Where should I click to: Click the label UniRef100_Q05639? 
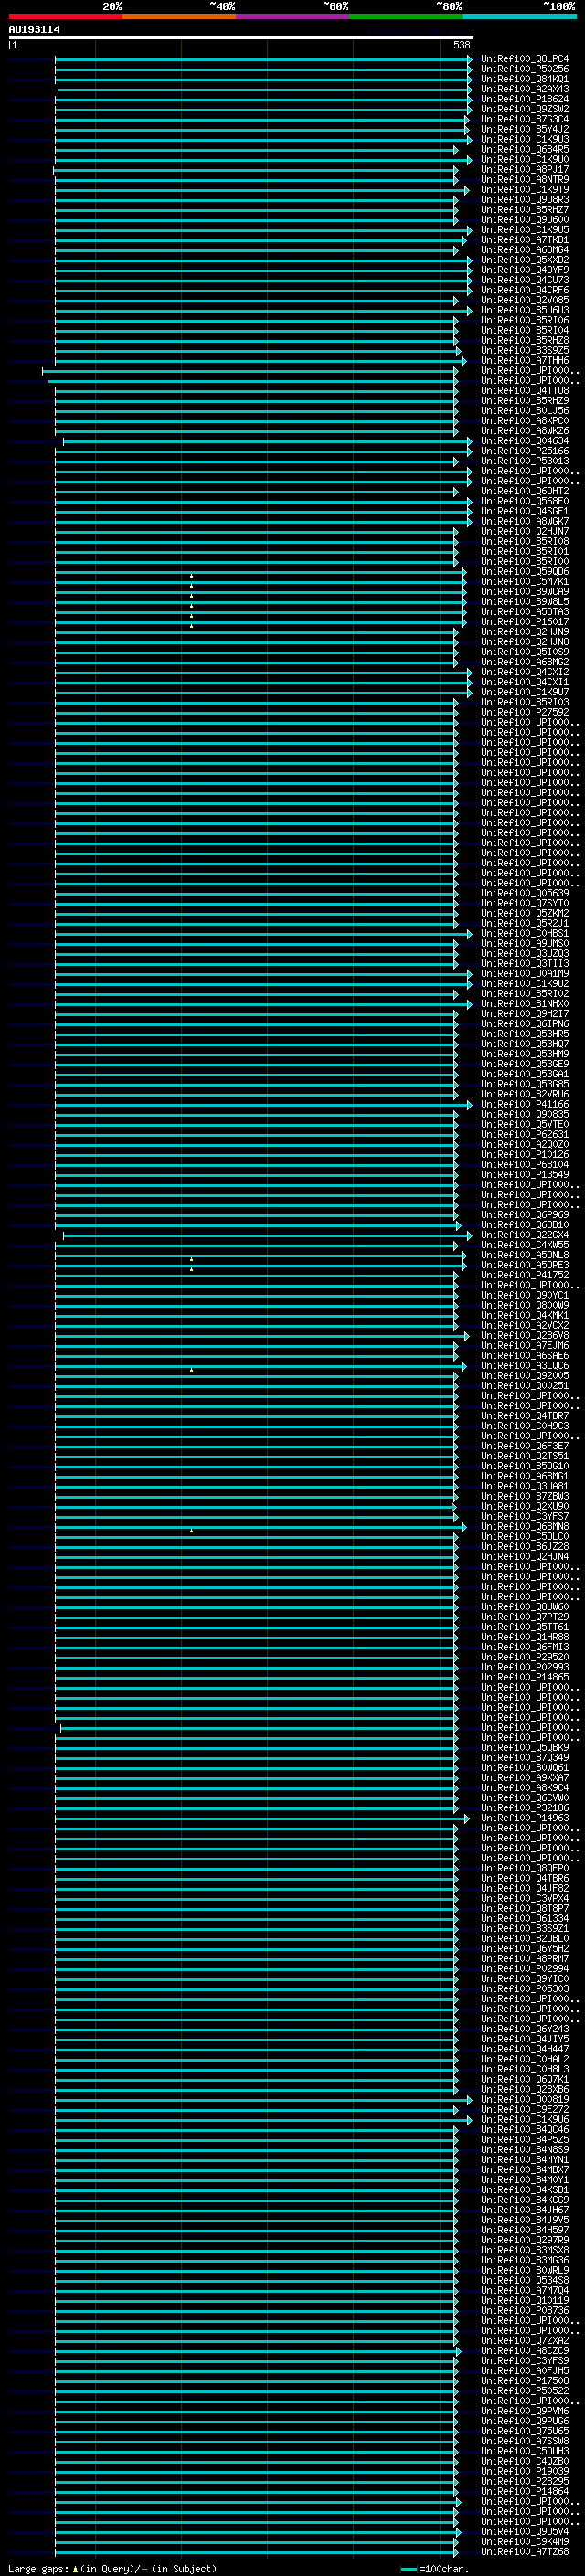pyautogui.click(x=524, y=893)
